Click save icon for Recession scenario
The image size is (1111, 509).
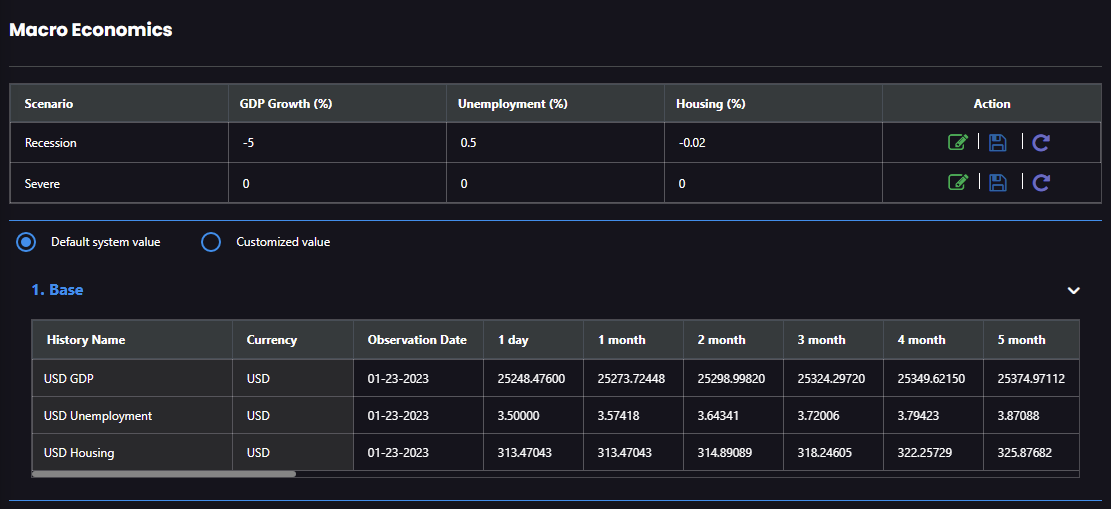[x=997, y=142]
